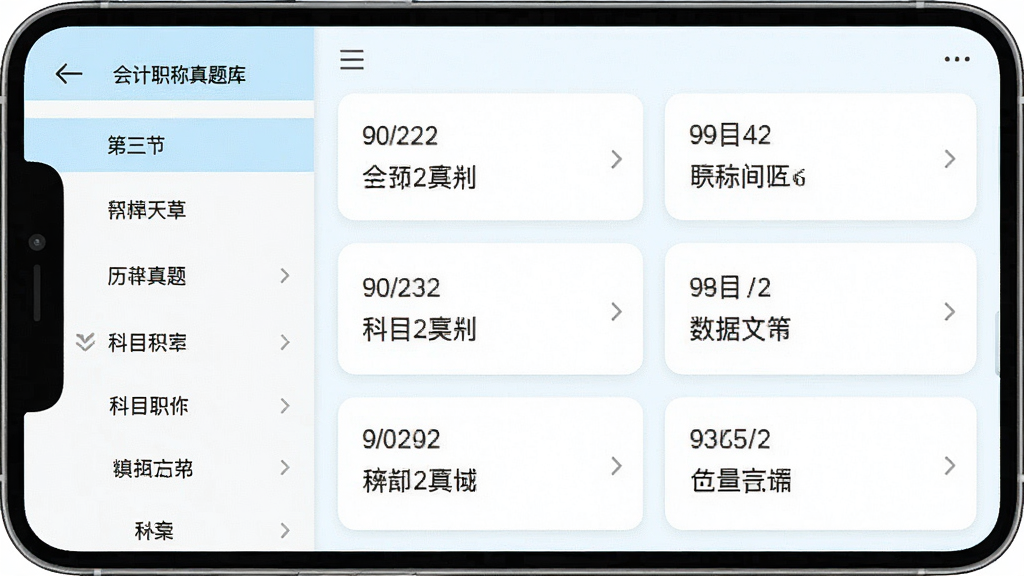
Task: Open the arrow on the 99目42 card
Action: pyautogui.click(x=950, y=159)
